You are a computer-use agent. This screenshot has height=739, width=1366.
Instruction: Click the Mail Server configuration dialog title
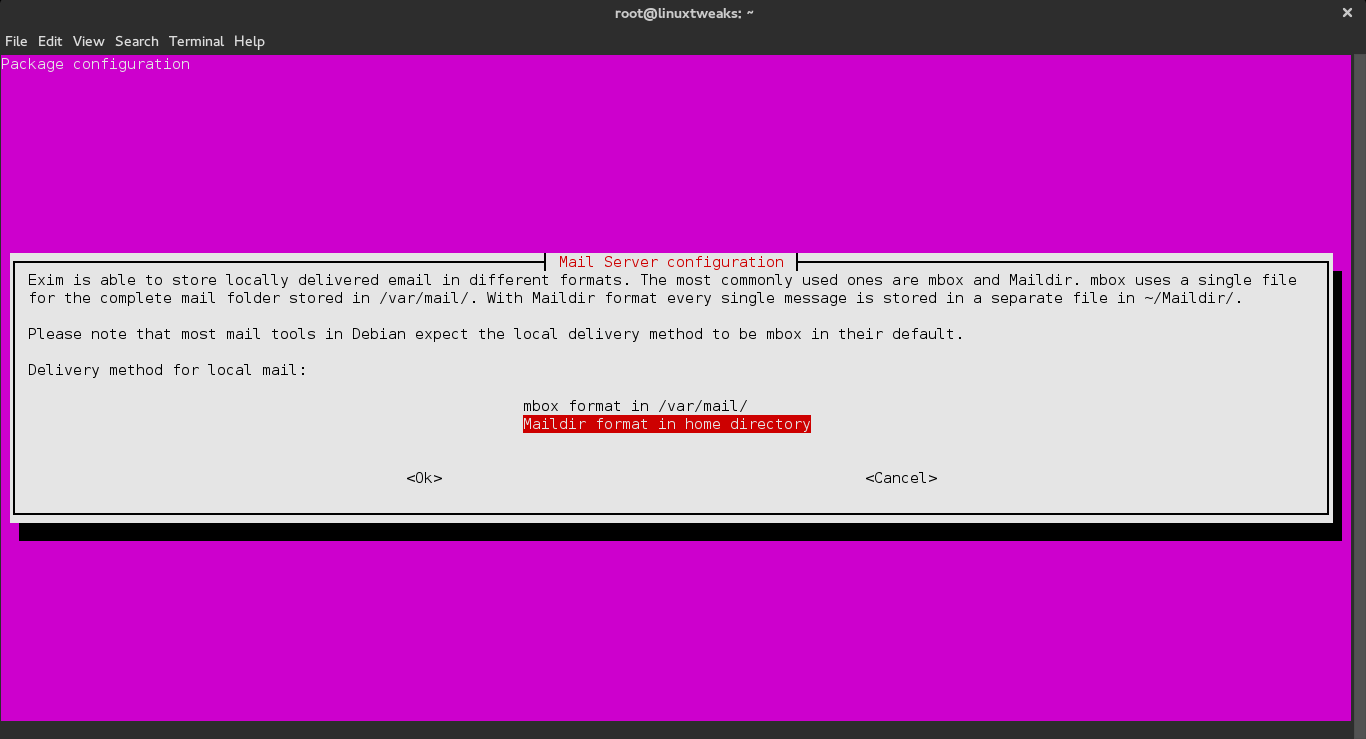click(x=671, y=262)
